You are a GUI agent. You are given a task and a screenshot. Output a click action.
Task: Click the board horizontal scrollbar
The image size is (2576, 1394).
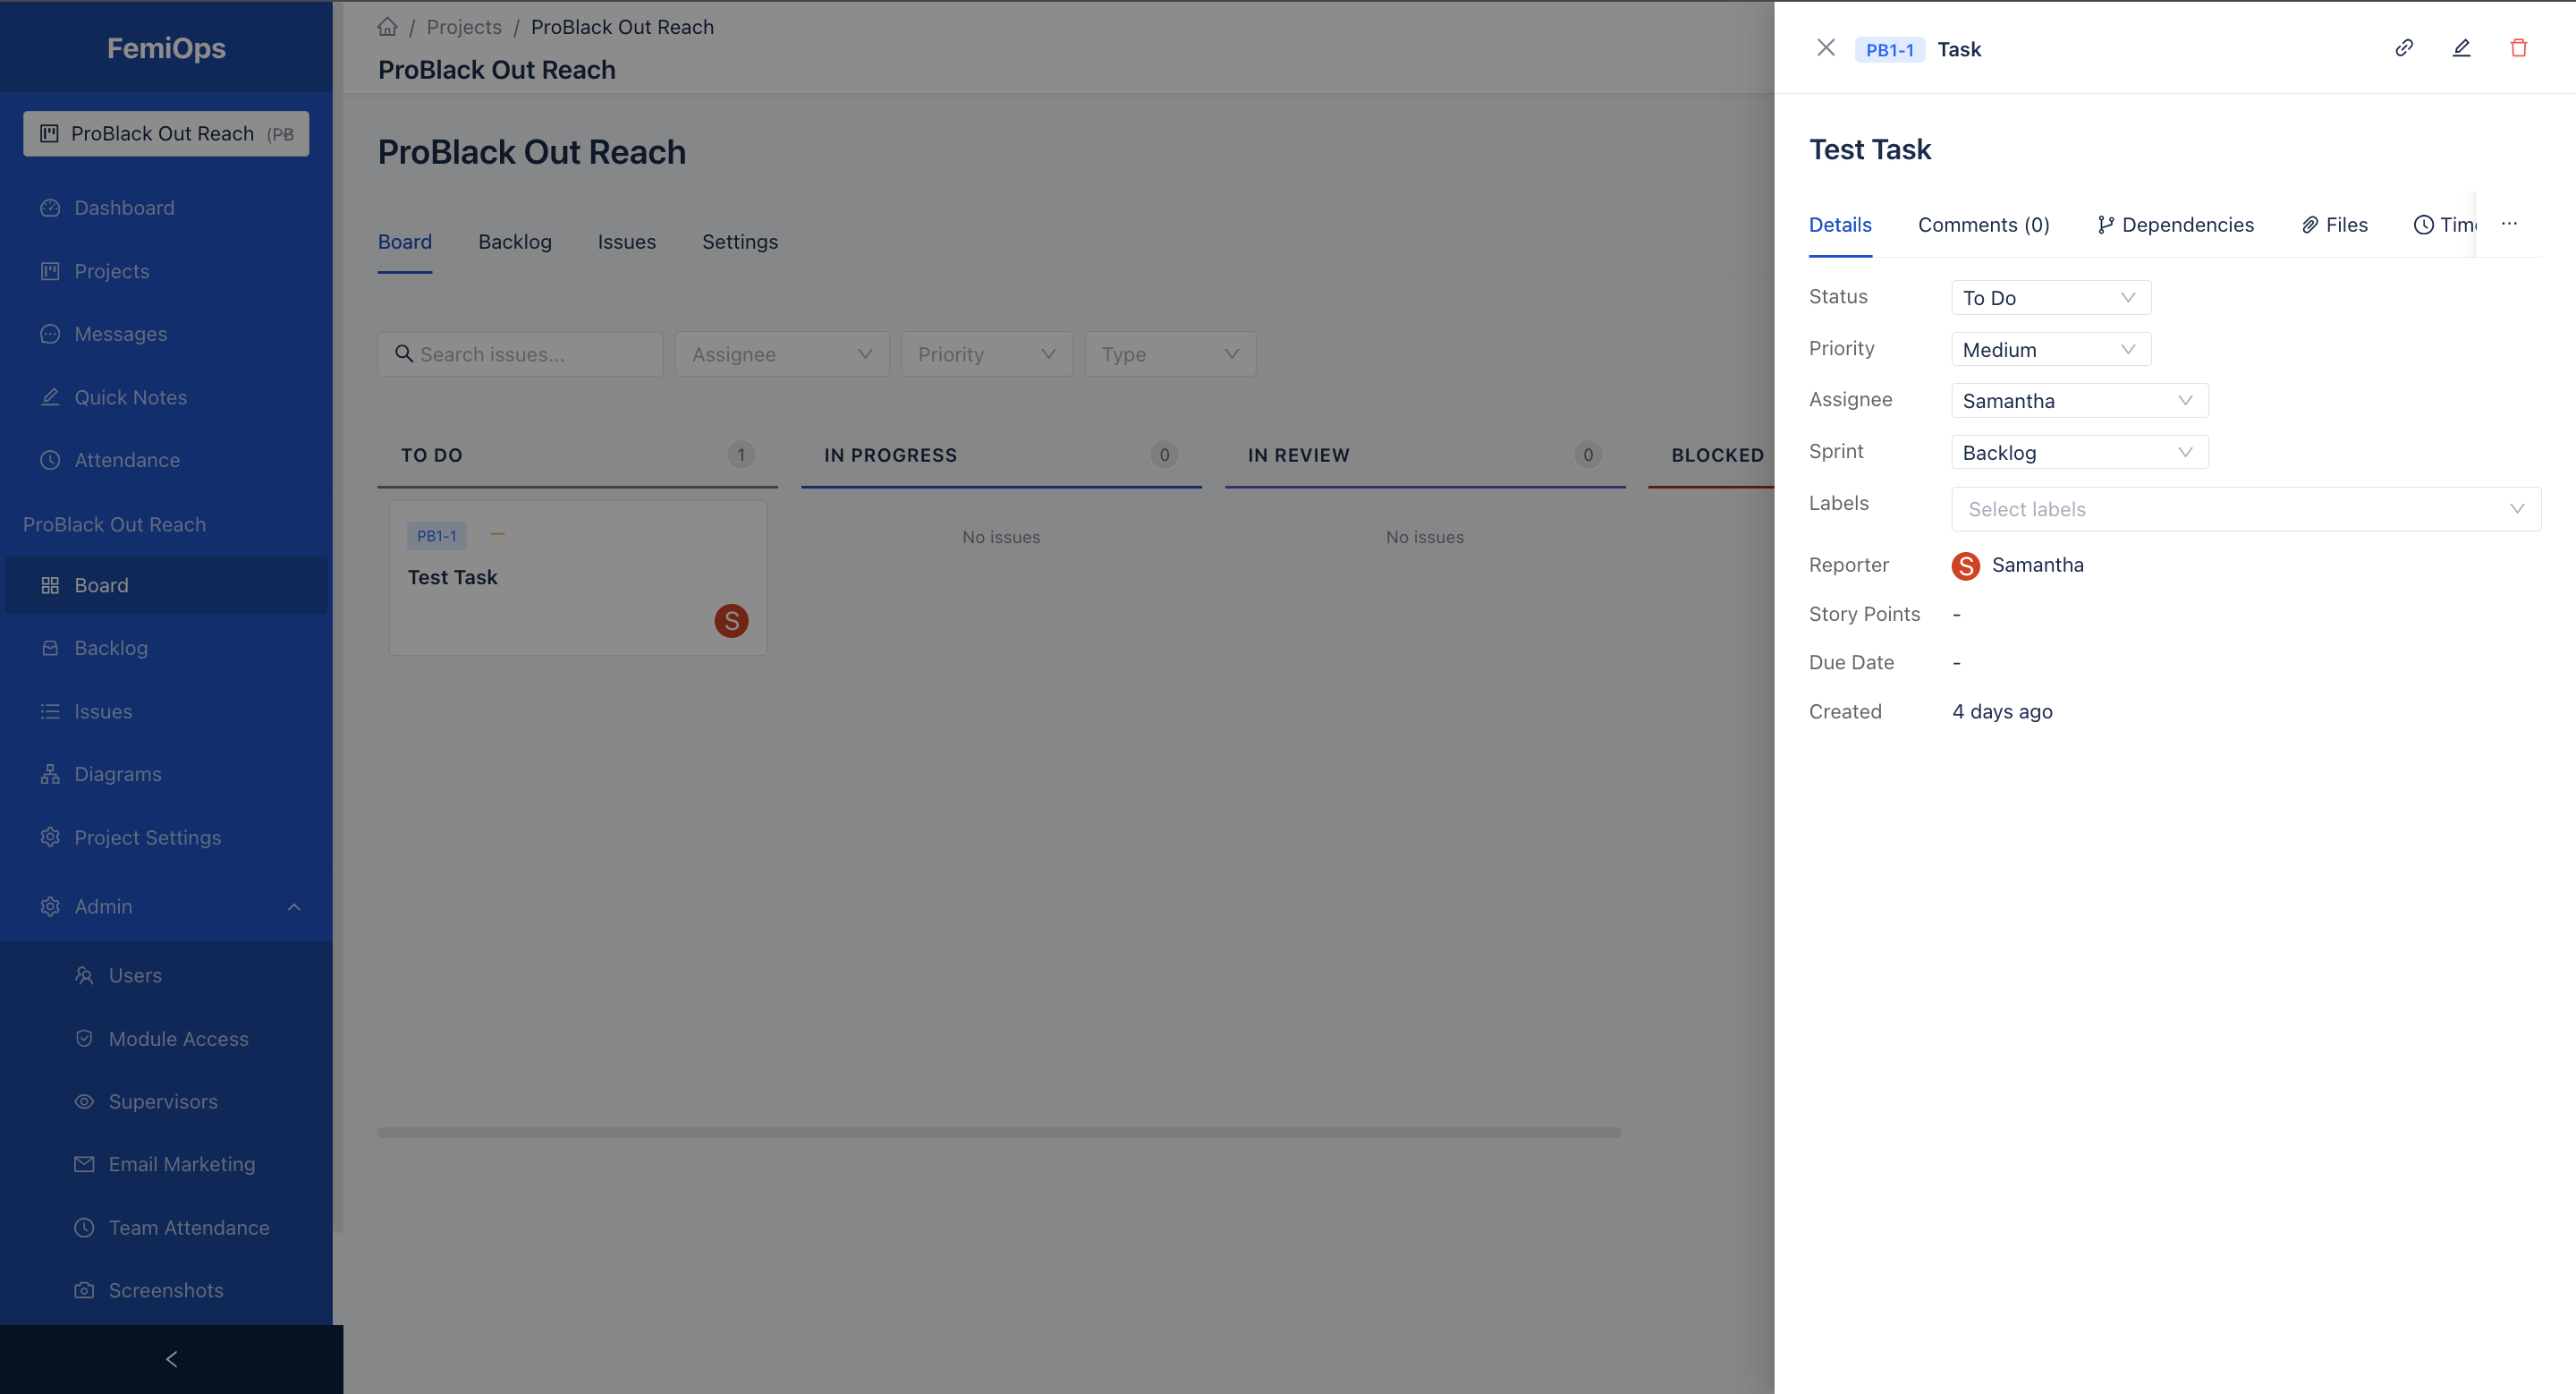[x=998, y=1133]
